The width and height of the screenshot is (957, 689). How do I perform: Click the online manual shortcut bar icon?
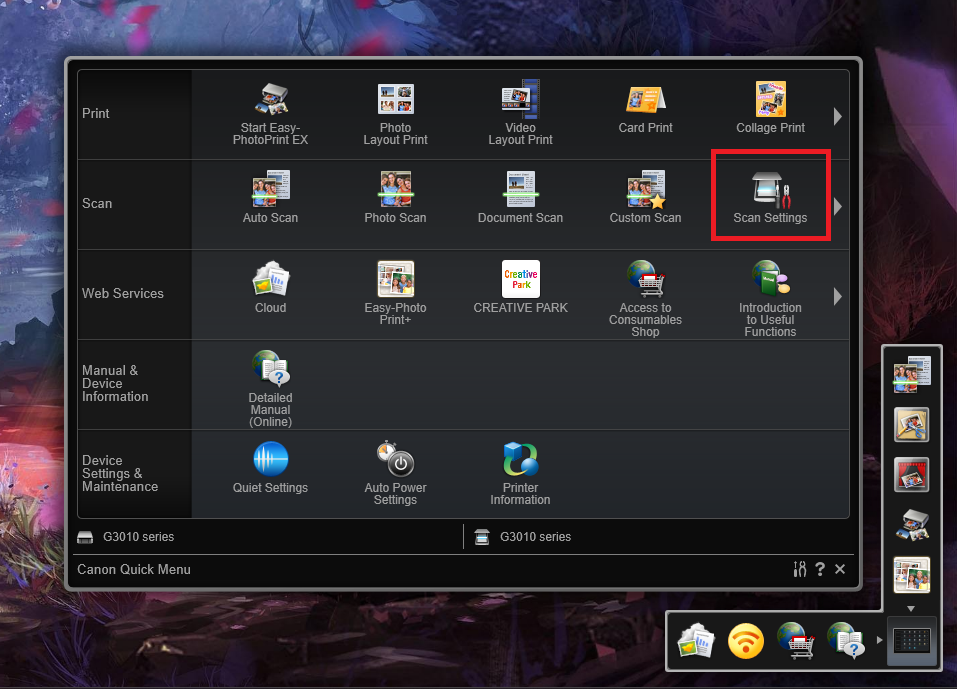pos(846,640)
